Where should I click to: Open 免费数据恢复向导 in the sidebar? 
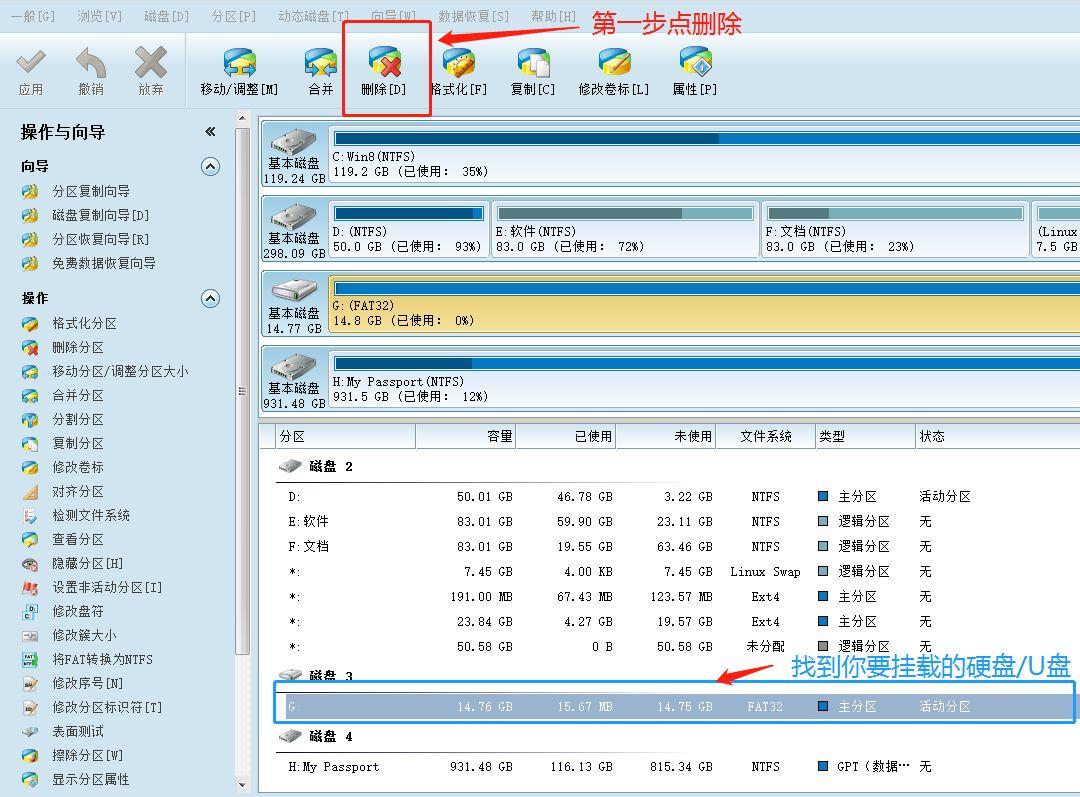click(x=104, y=263)
